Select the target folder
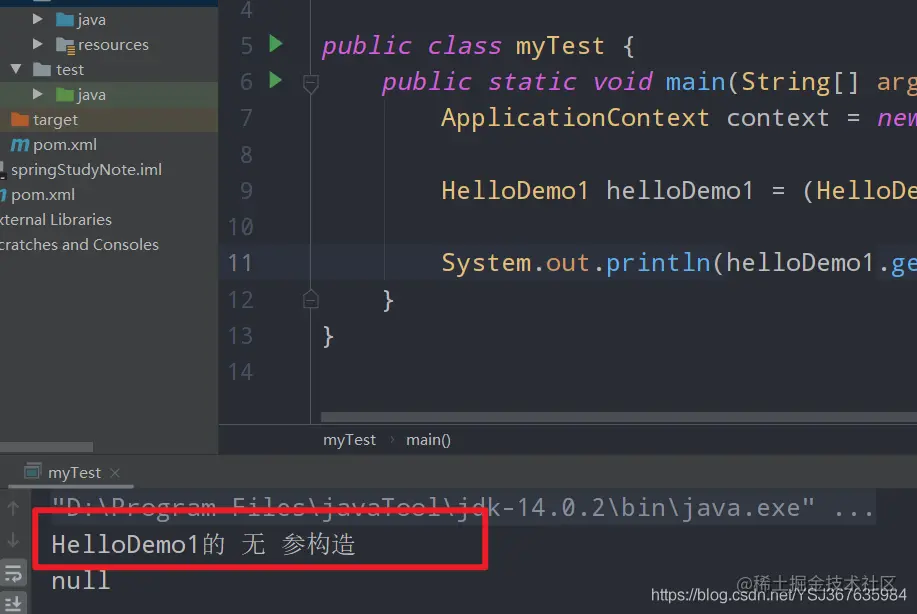The image size is (917, 614). pyautogui.click(x=55, y=120)
